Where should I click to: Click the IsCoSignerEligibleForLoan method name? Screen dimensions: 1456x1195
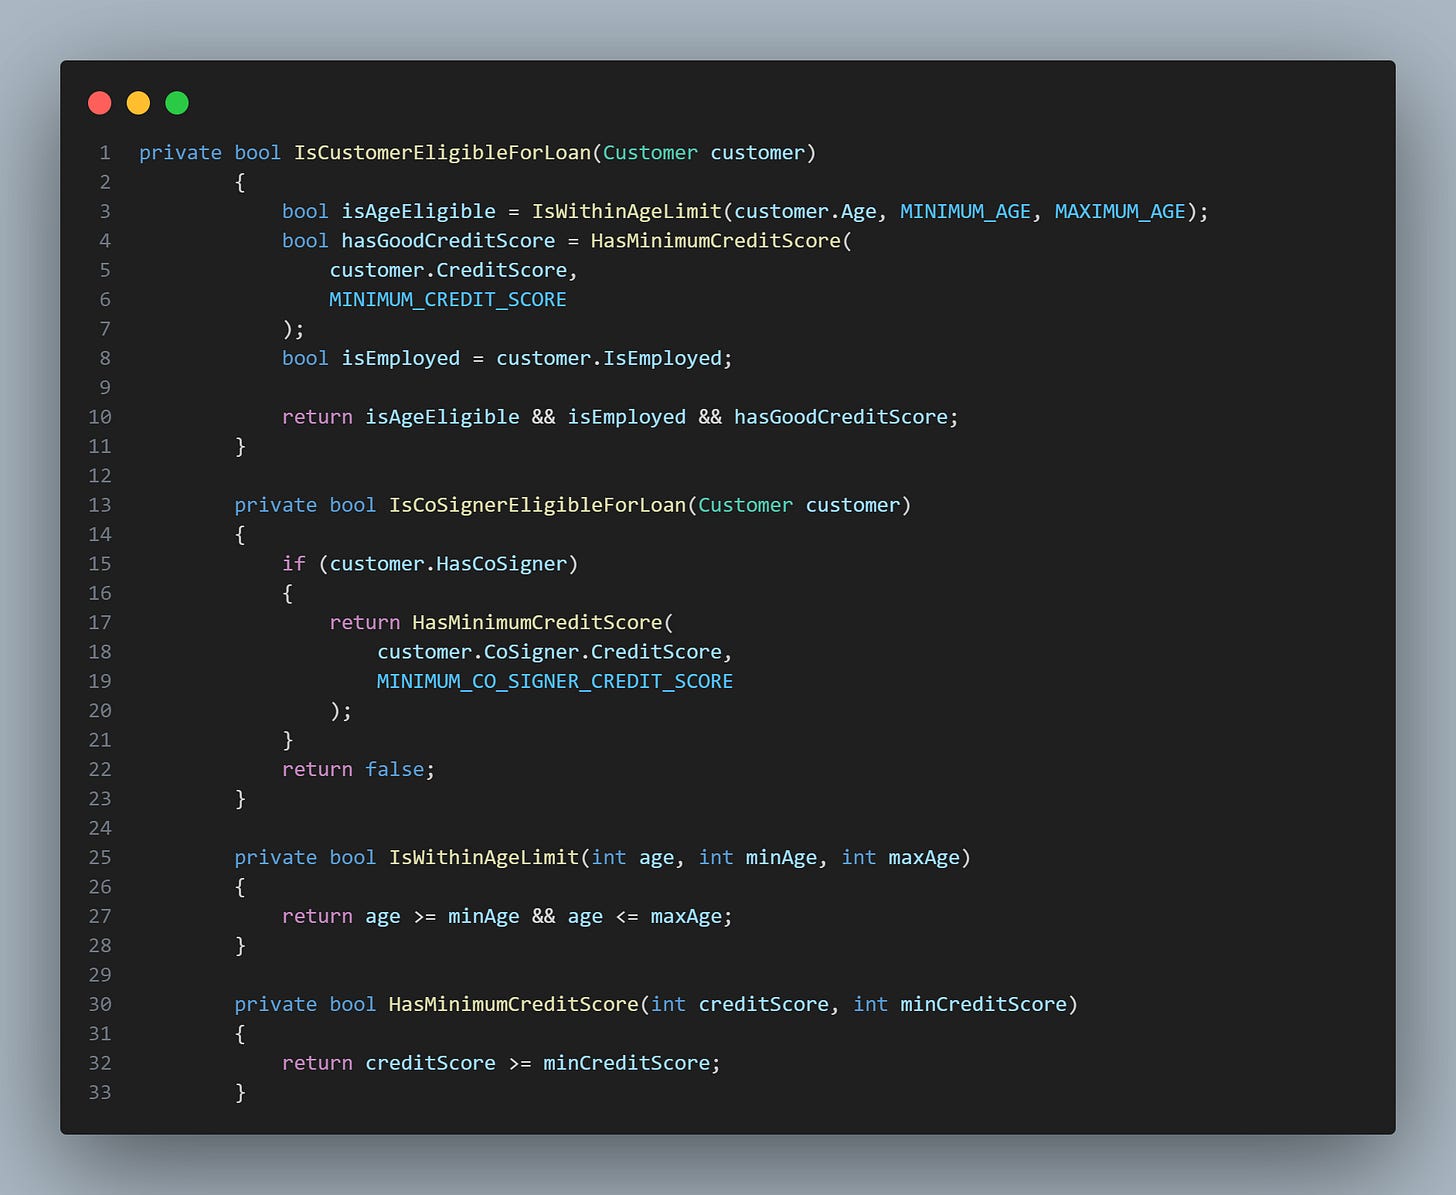point(538,505)
